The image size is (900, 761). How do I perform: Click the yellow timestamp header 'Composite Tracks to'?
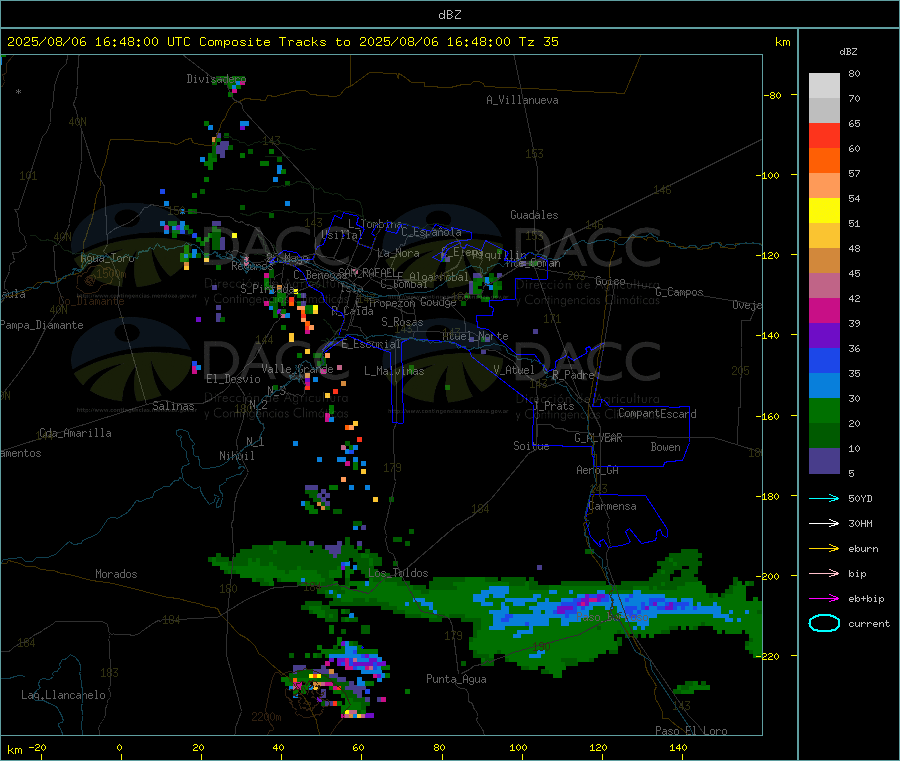pyautogui.click(x=274, y=42)
